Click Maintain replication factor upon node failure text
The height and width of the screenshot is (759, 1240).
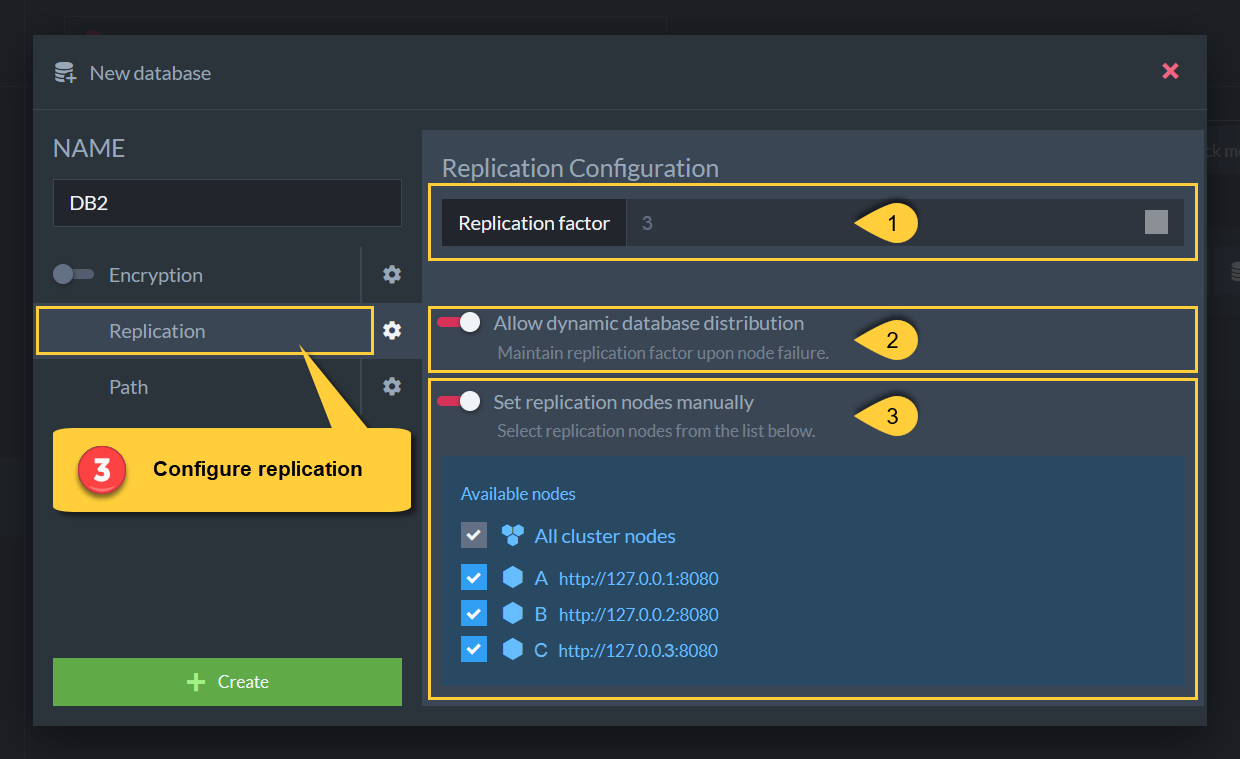[x=663, y=353]
